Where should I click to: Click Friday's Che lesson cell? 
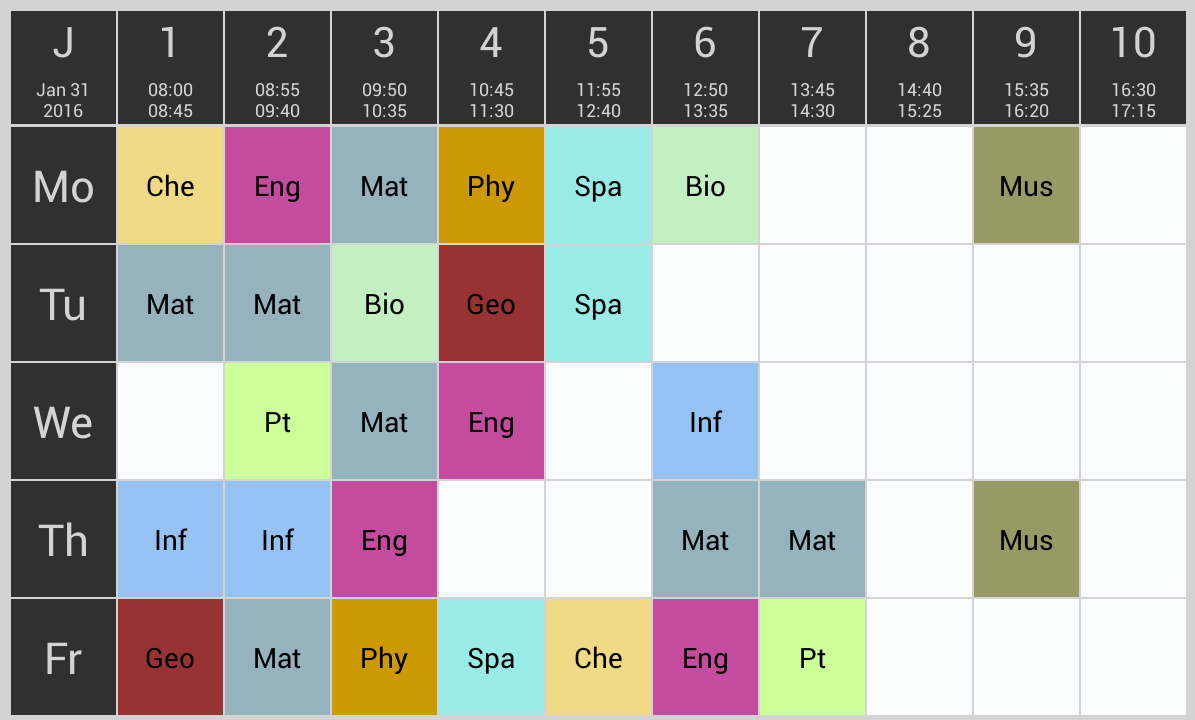[x=598, y=657]
